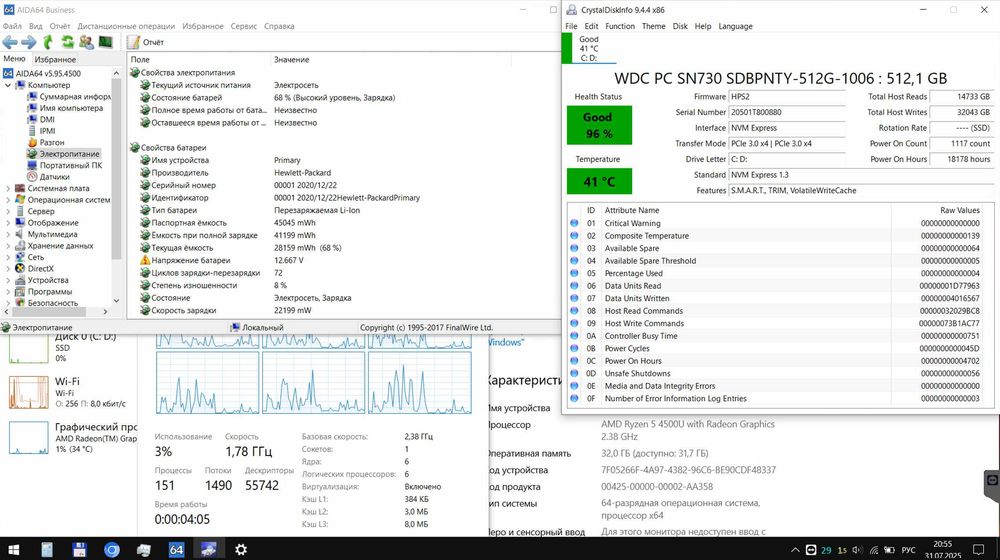Go back using AIDA64 back arrow
Image resolution: width=1000 pixels, height=560 pixels.
point(10,42)
